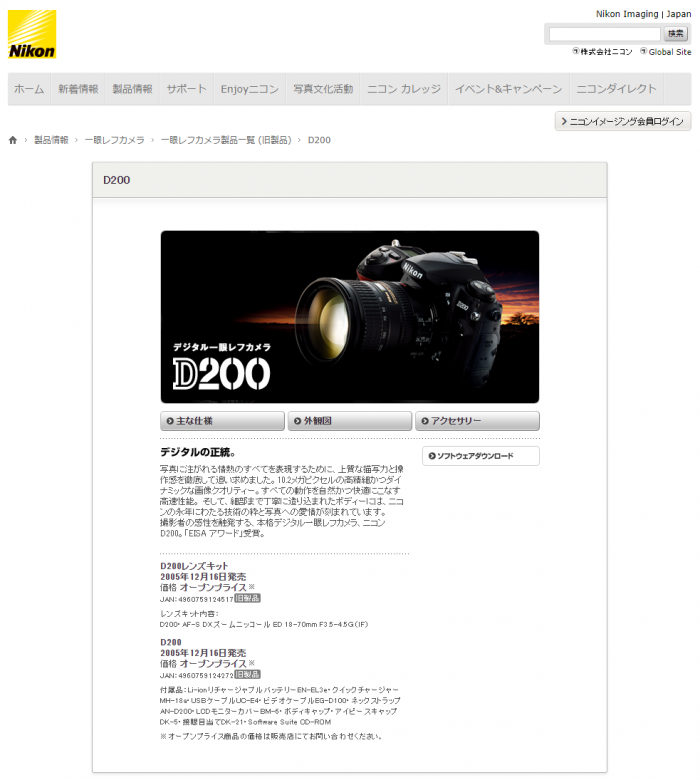Click the arrow icon on 主な仕様

pyautogui.click(x=170, y=421)
